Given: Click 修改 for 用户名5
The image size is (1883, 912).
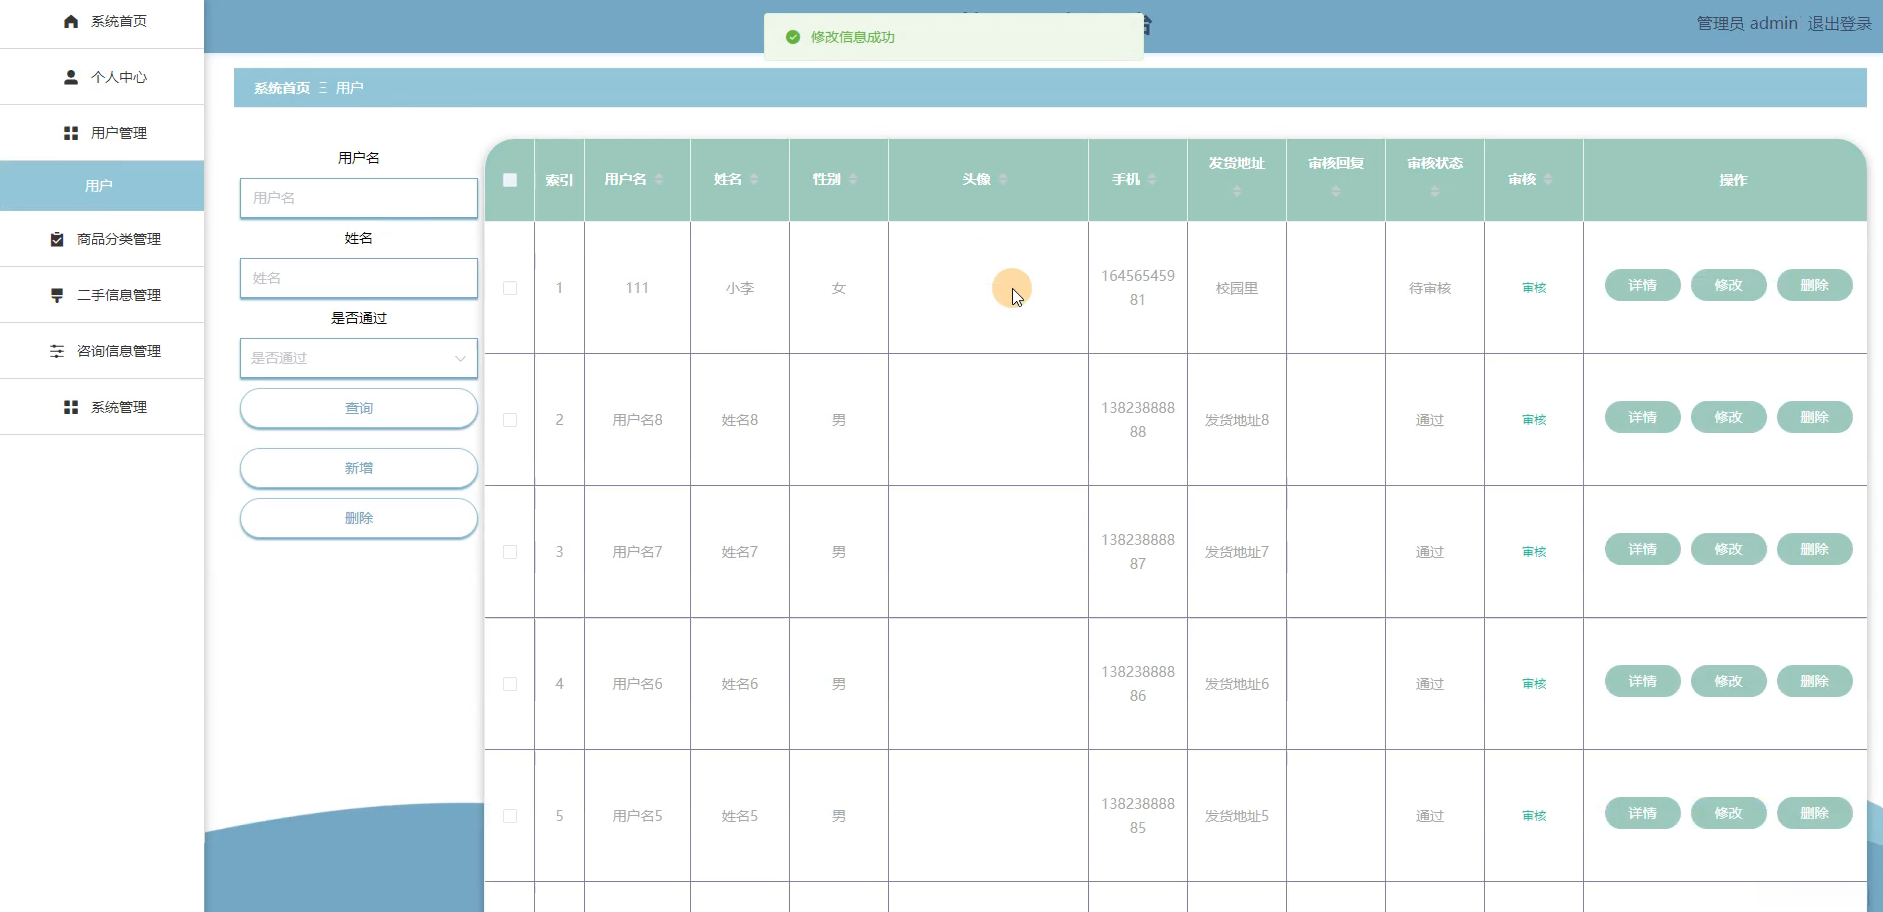Looking at the screenshot, I should [1729, 813].
